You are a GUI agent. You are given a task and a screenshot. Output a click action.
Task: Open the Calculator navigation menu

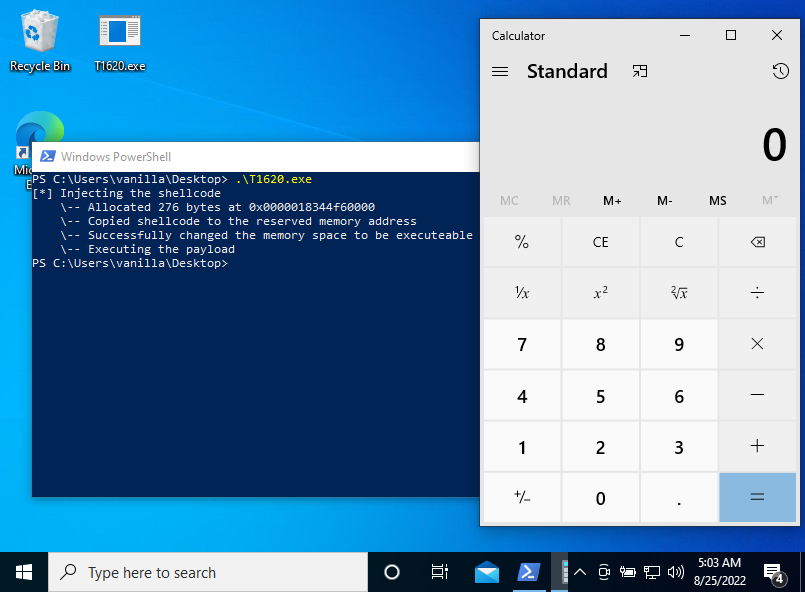pyautogui.click(x=499, y=71)
